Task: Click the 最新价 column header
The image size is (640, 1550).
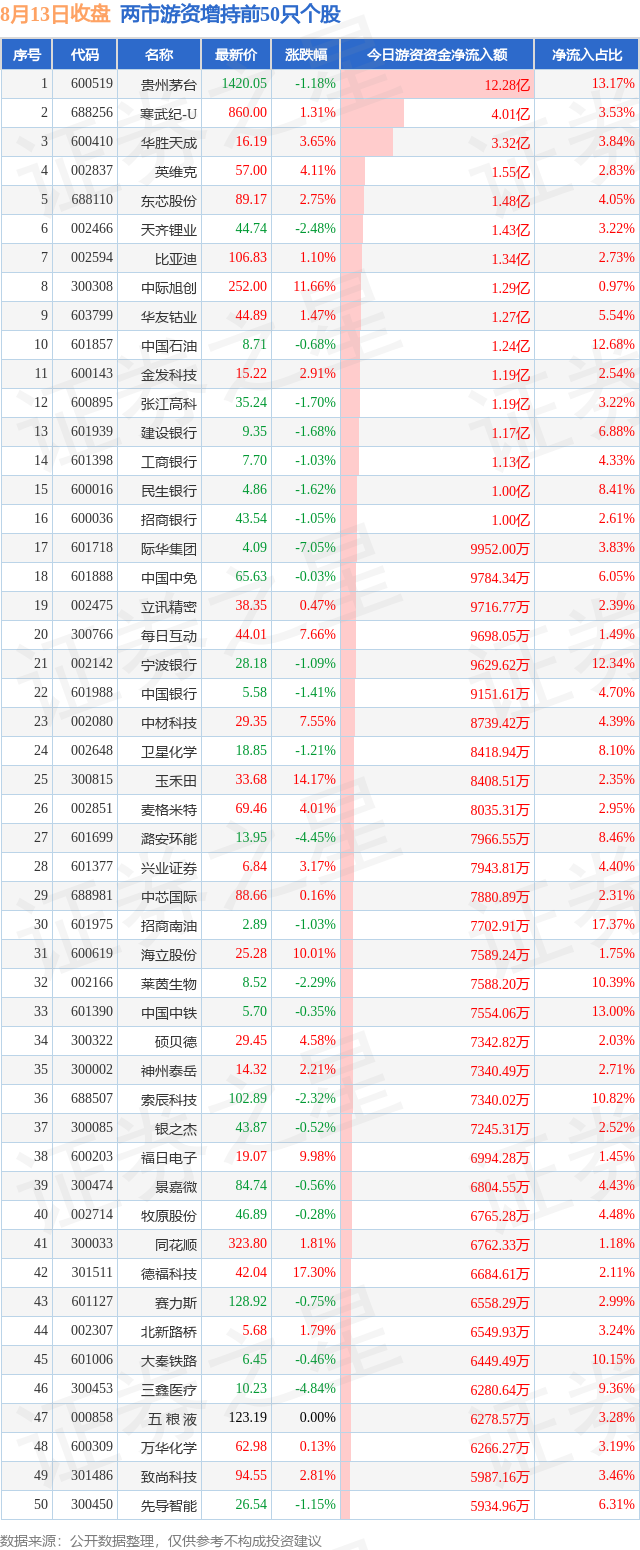Action: click(236, 55)
